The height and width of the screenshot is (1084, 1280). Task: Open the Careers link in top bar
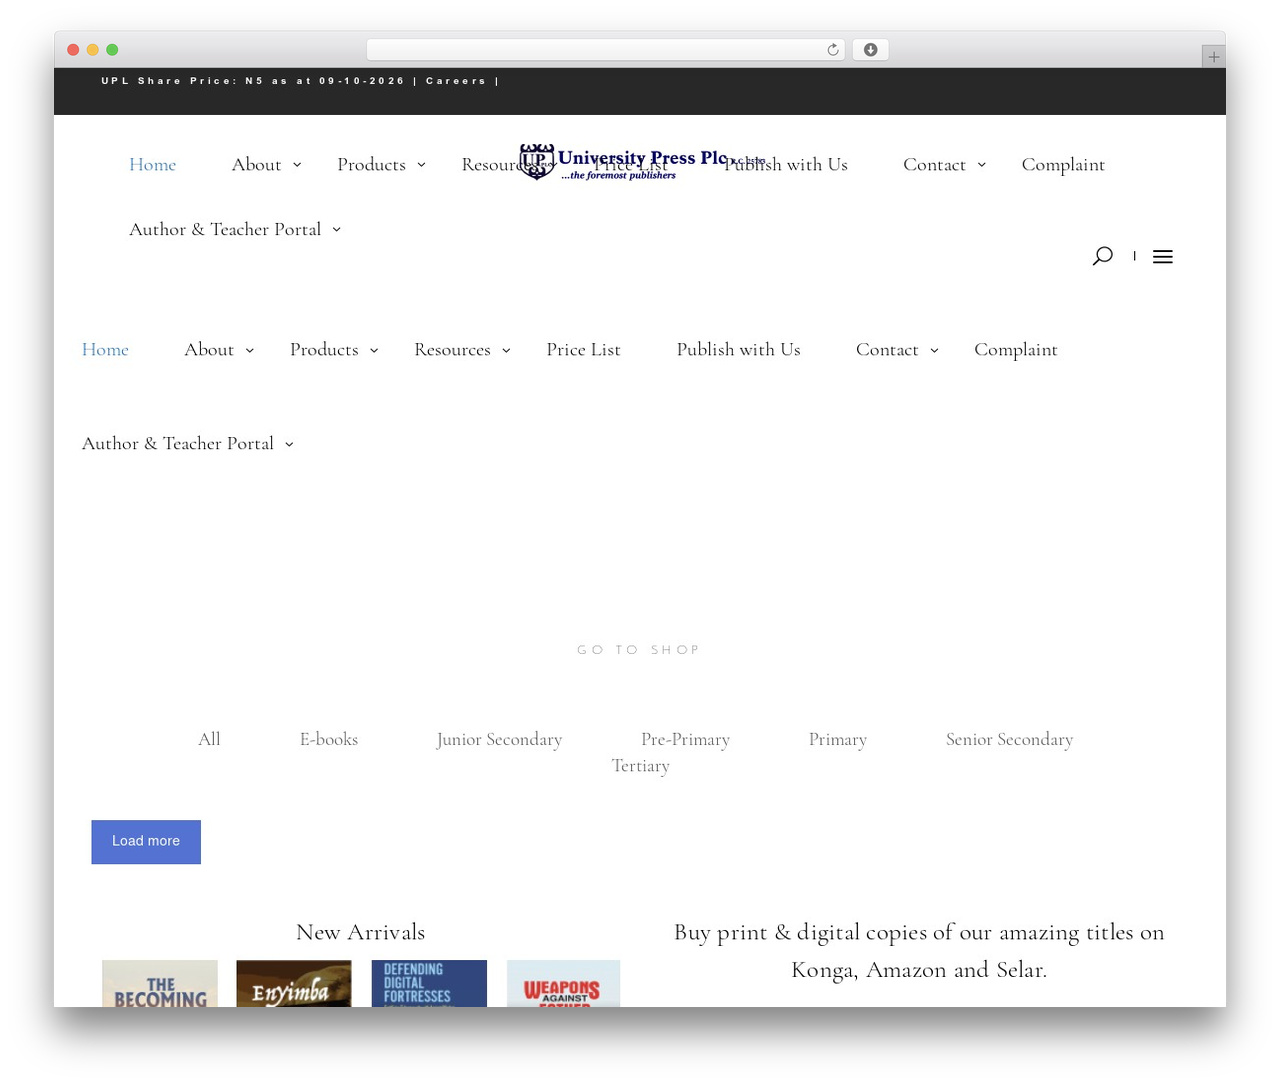pos(456,81)
